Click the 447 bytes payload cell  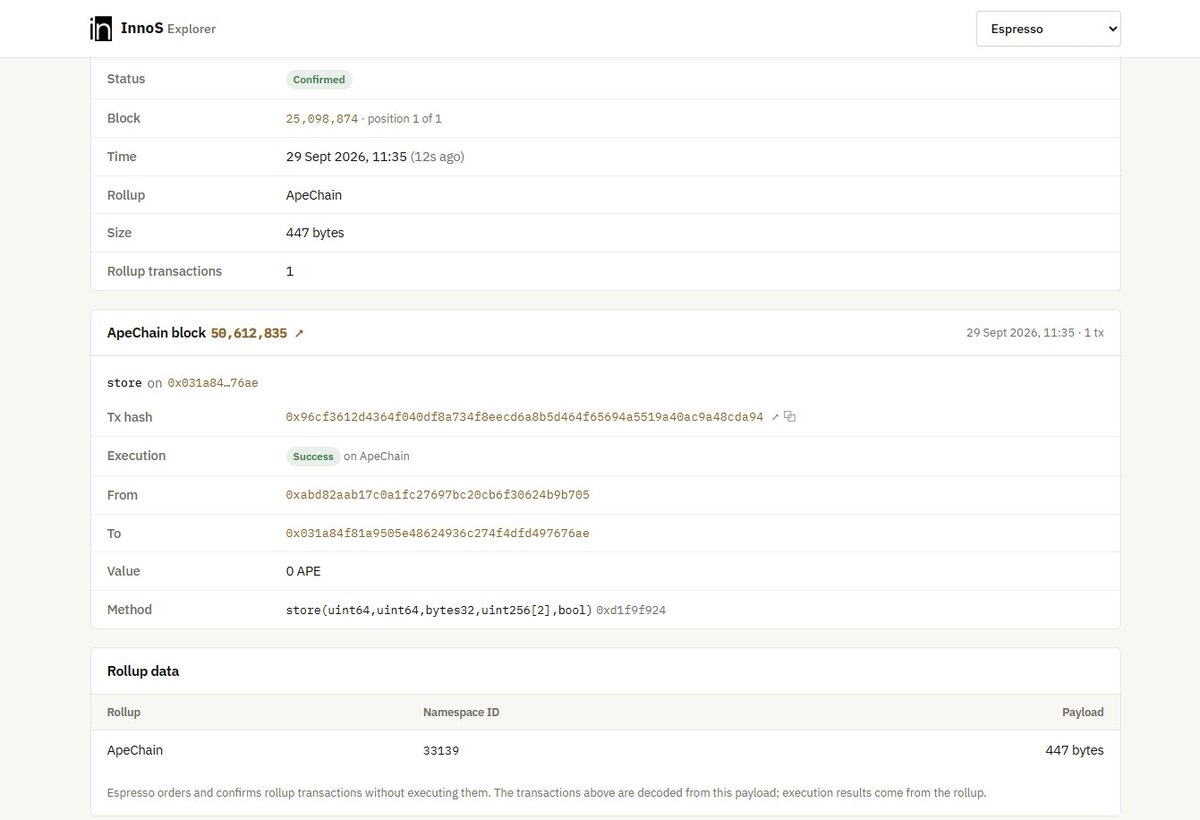click(x=1074, y=750)
